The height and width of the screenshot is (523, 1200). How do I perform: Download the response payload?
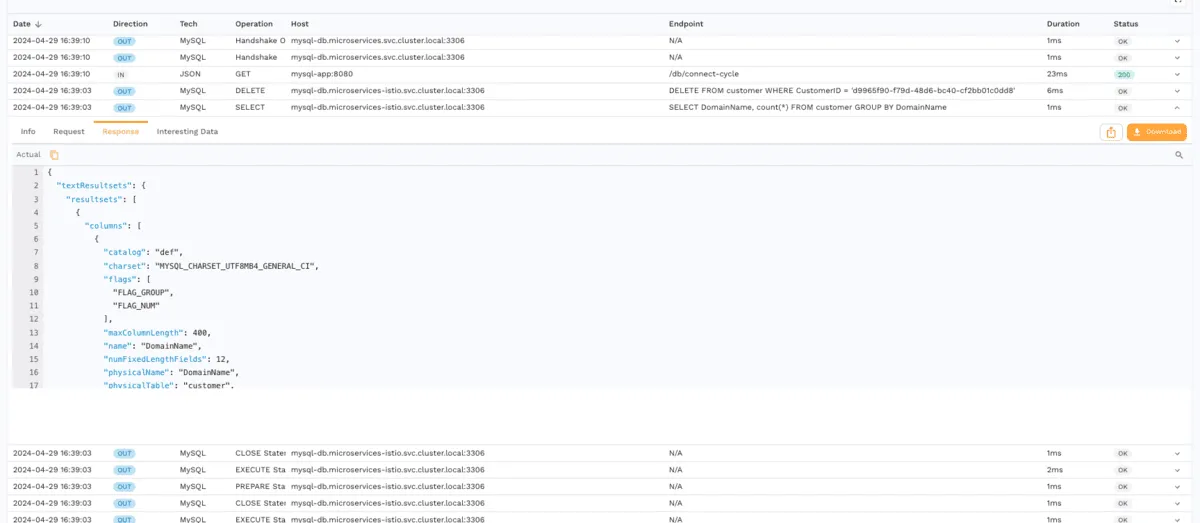tap(1156, 132)
